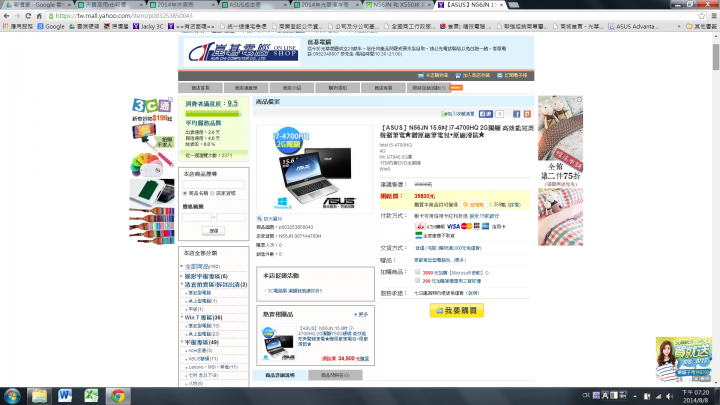Click the Facebook share icon near product header
The width and height of the screenshot is (720, 405).
pos(516,114)
